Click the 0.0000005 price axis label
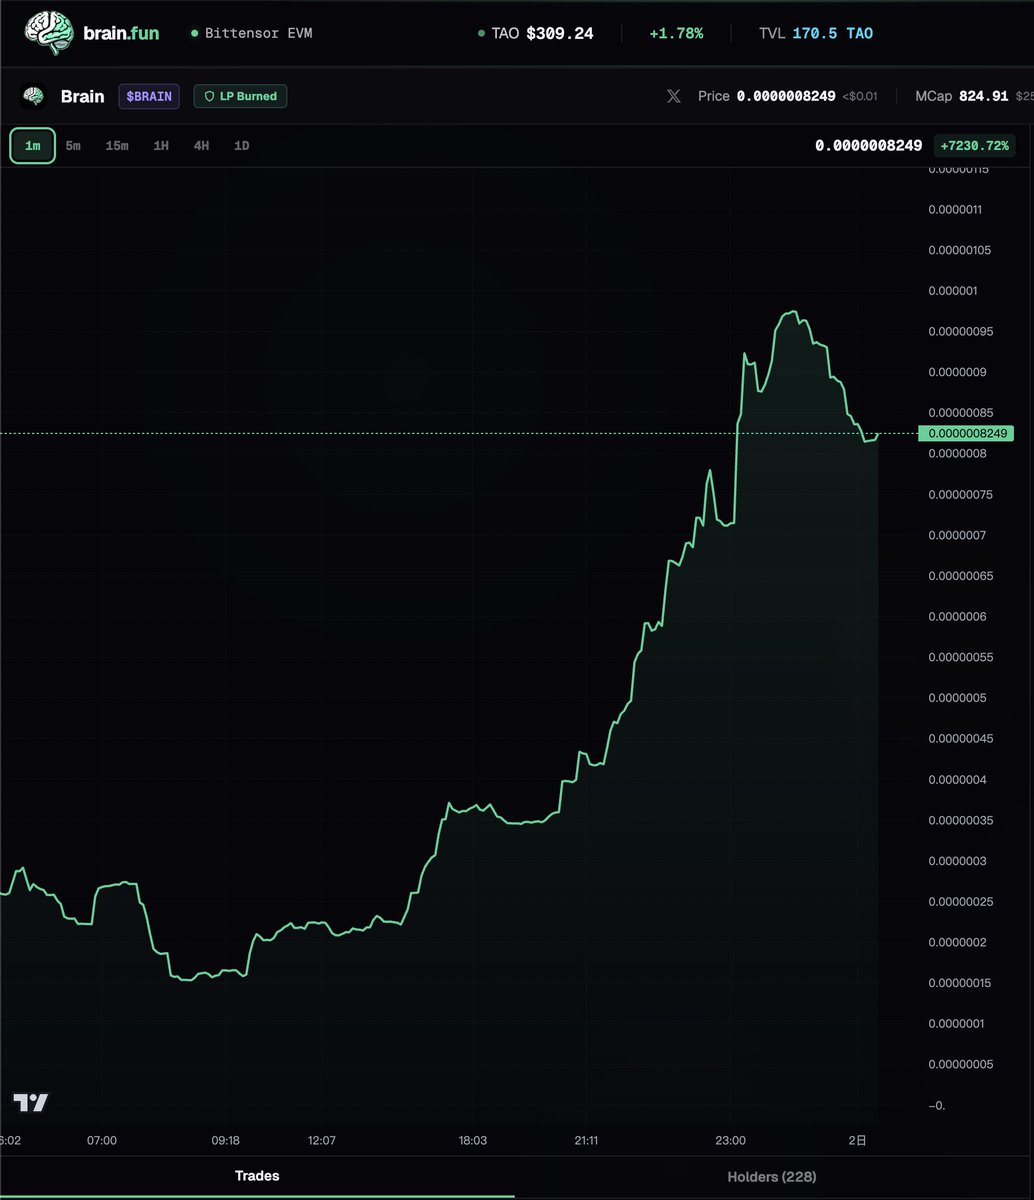The height and width of the screenshot is (1200, 1034). 959,698
